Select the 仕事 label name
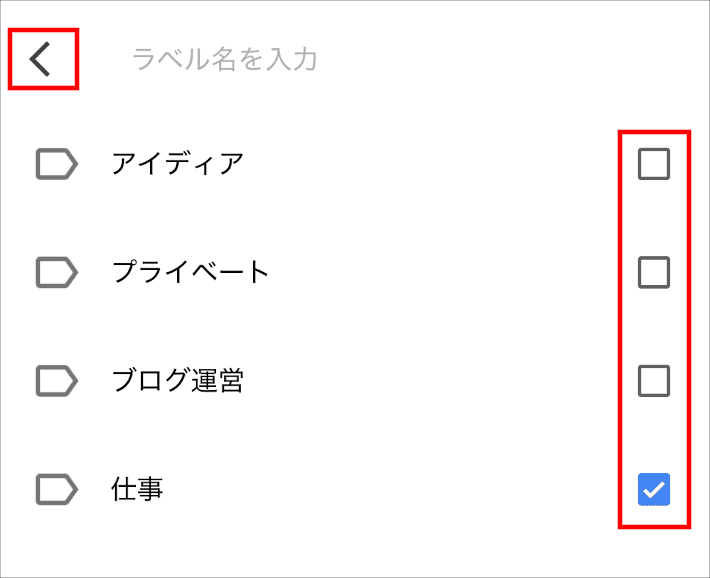The height and width of the screenshot is (578, 710). pos(138,489)
